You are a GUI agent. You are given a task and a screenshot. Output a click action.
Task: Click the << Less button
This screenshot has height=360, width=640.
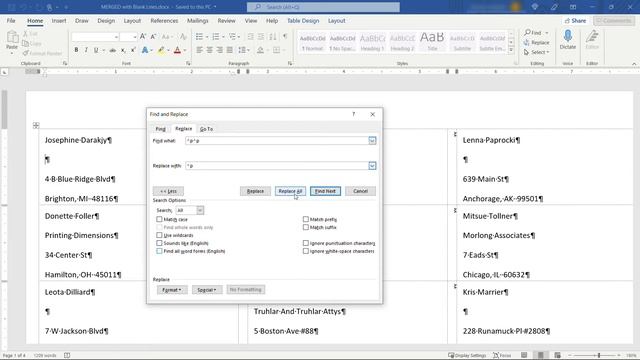point(168,191)
